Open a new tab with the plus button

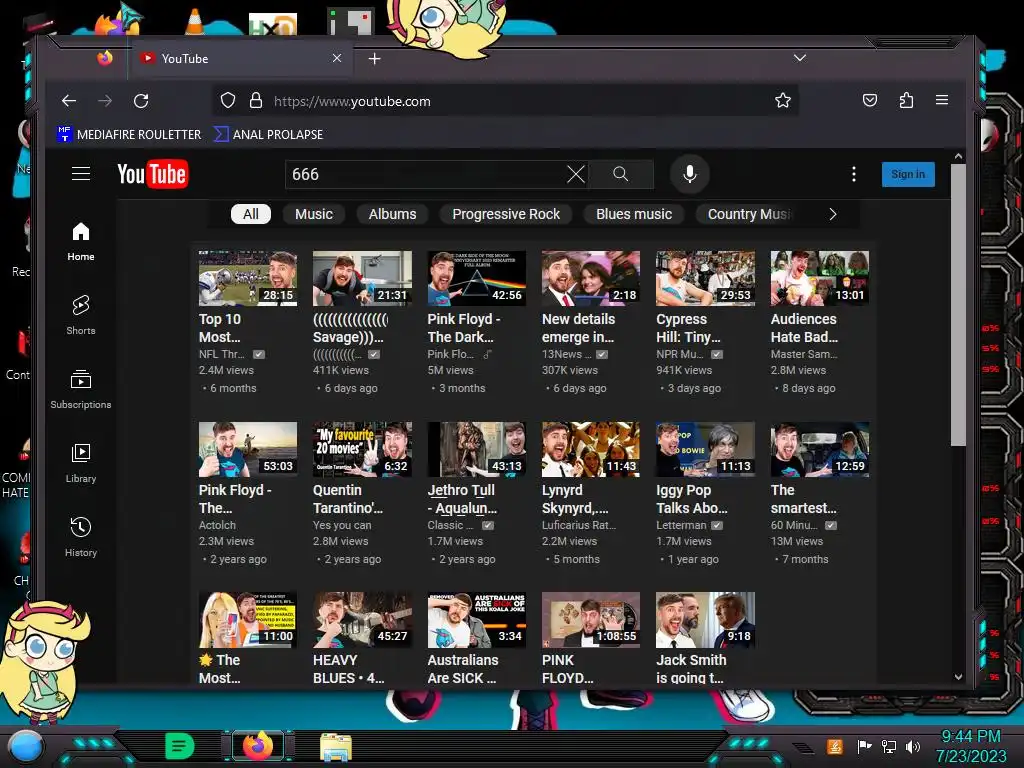point(374,59)
